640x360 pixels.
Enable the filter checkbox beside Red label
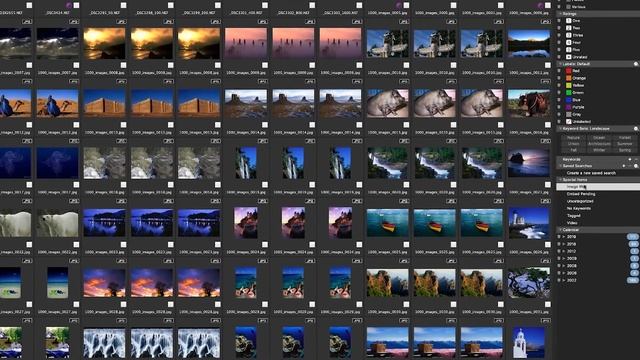click(x=559, y=71)
